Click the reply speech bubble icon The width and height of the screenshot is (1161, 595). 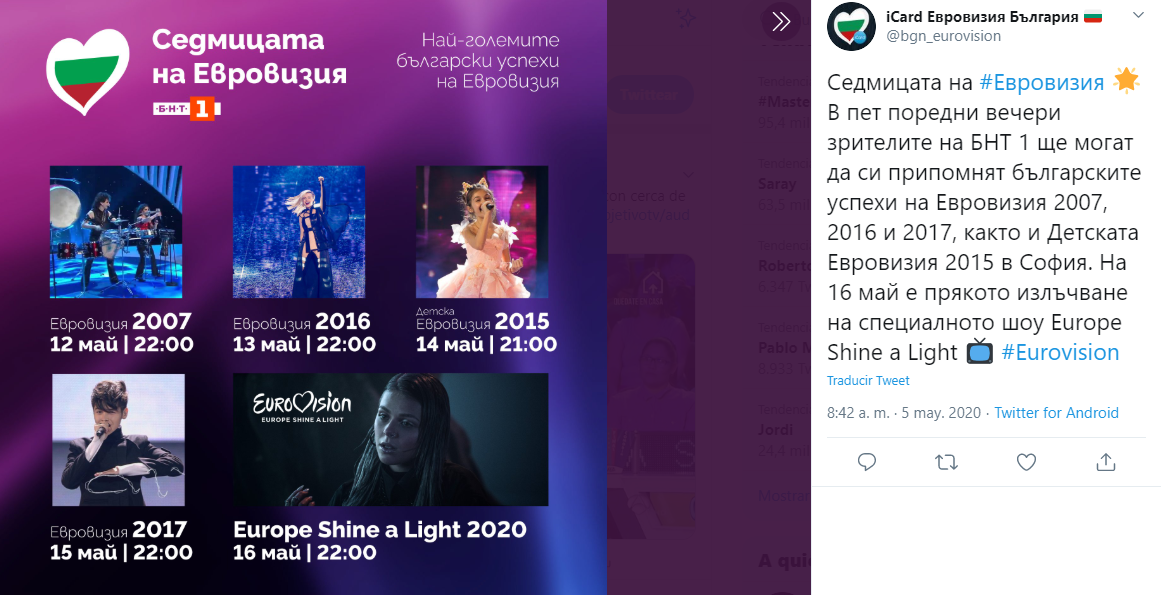pyautogui.click(x=866, y=463)
